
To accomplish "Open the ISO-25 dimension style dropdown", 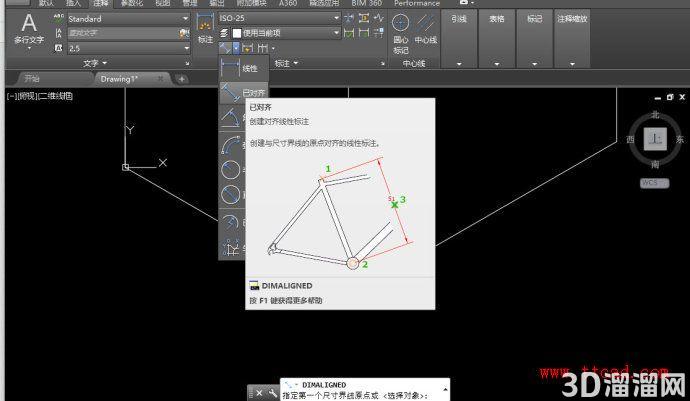I will (x=279, y=18).
